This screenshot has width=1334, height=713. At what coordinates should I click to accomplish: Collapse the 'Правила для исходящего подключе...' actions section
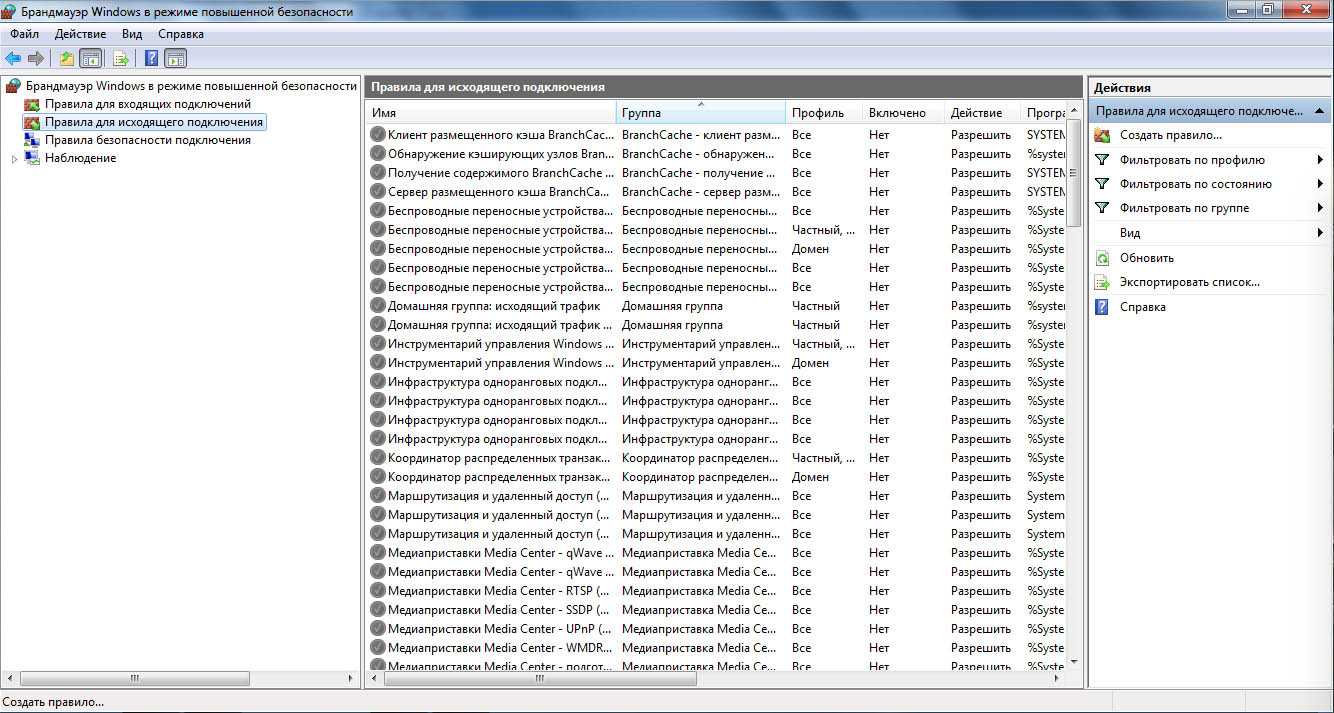(1320, 111)
